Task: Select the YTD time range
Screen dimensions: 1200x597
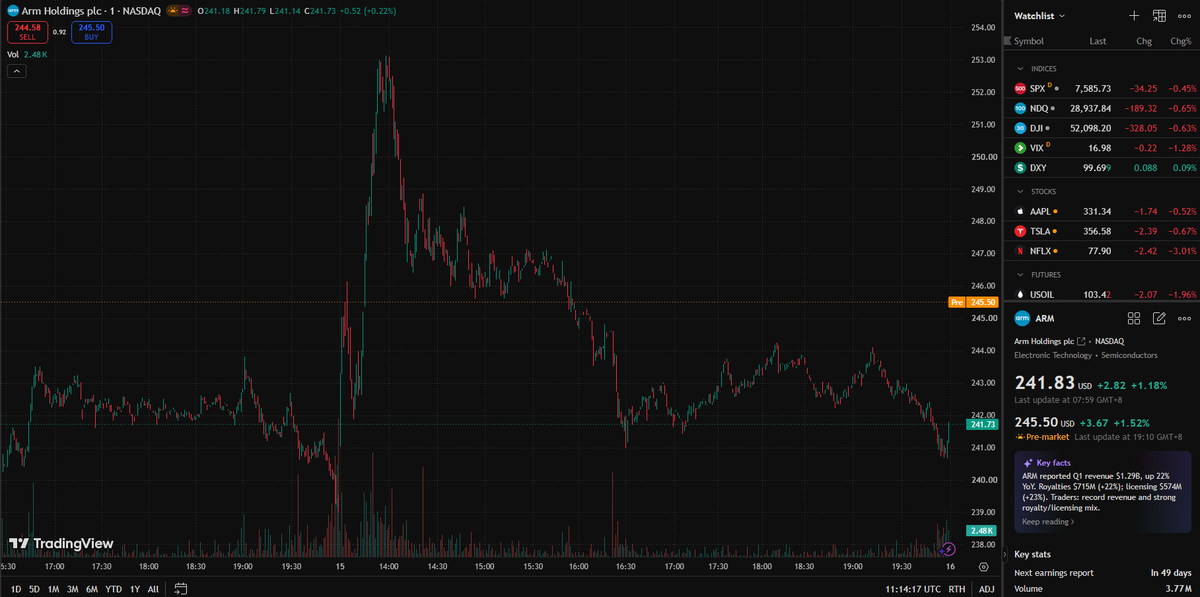Action: pos(114,589)
